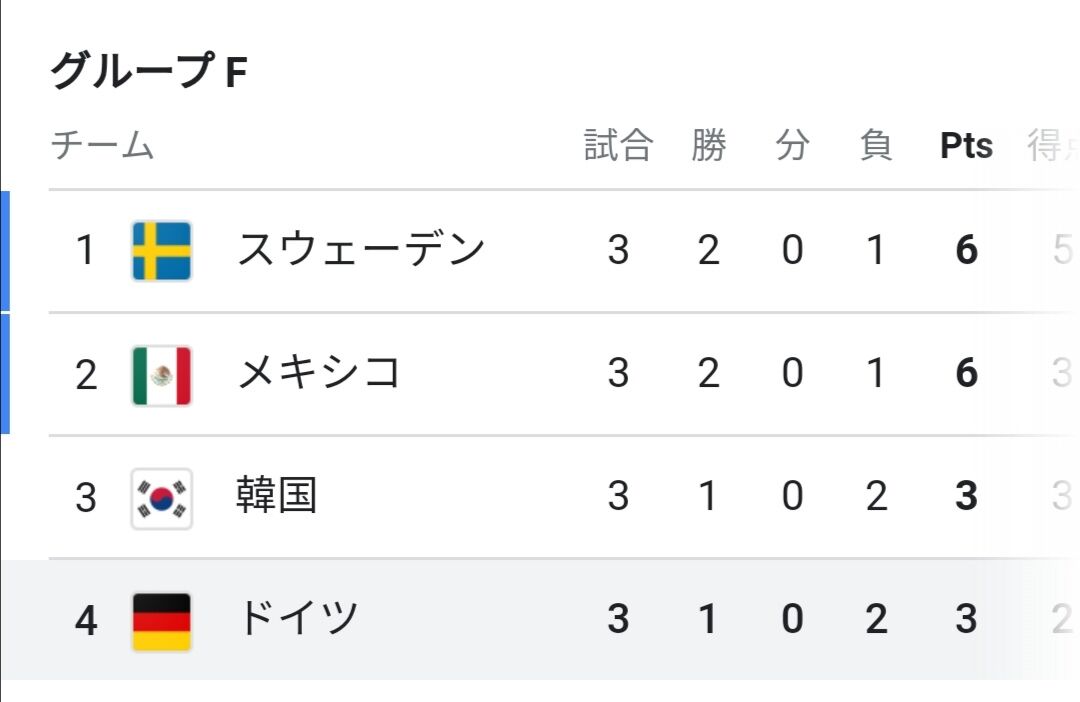The image size is (1080, 702).
Task: Click the 試合 column header
Action: [618, 145]
